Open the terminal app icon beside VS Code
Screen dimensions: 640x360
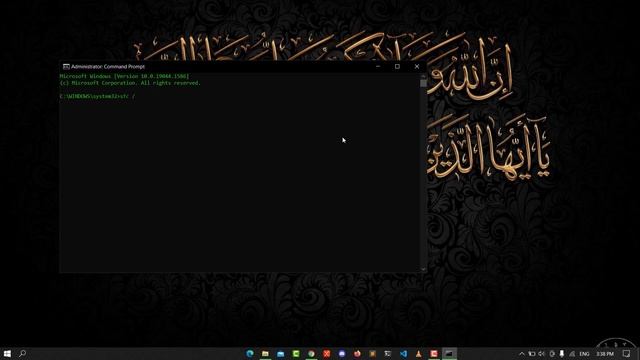388,353
